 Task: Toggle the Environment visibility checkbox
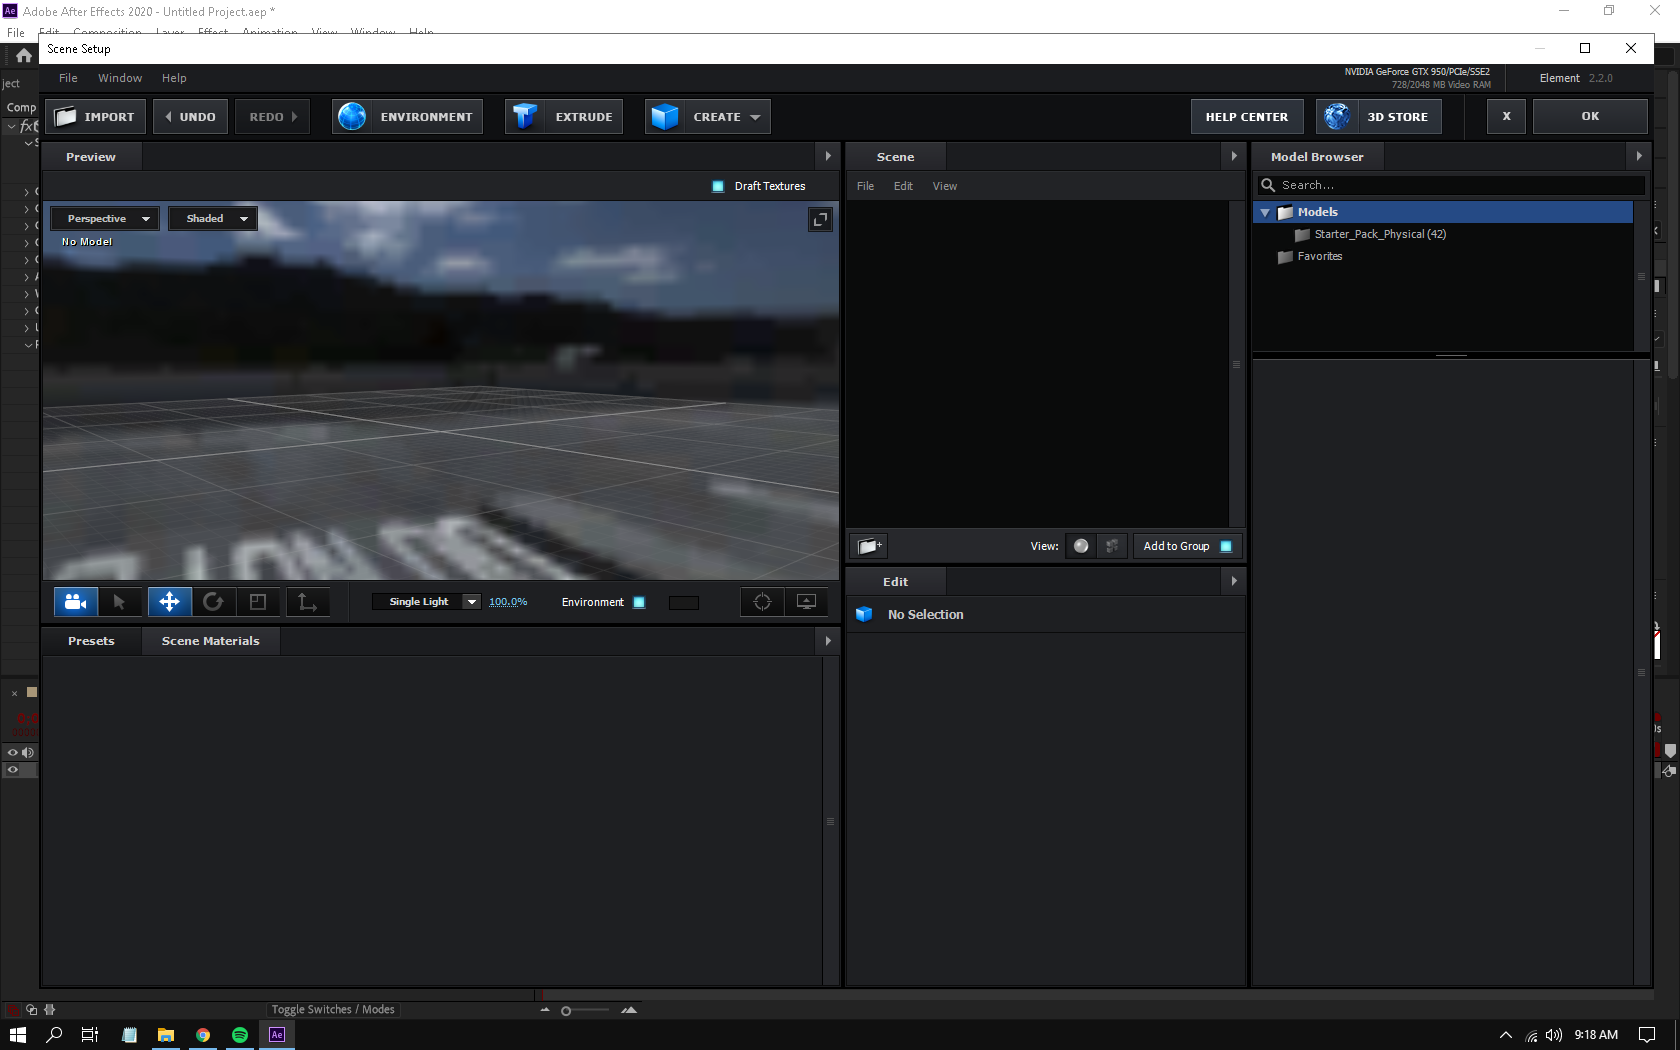click(x=638, y=602)
